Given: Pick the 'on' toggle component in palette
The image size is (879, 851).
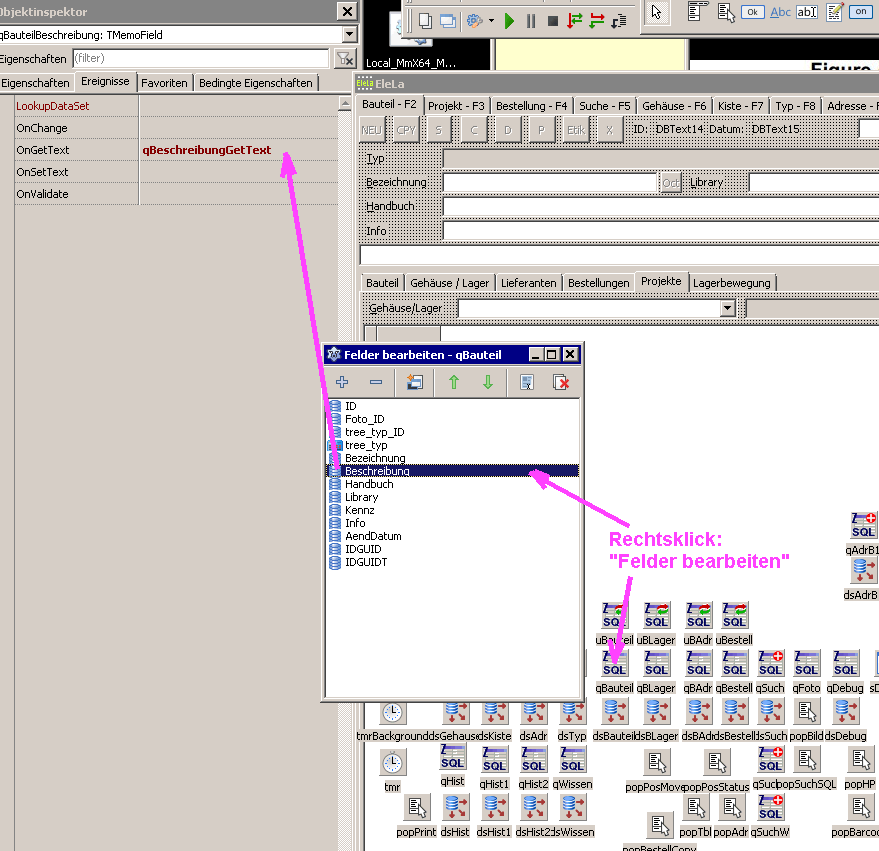Looking at the screenshot, I should (x=861, y=12).
